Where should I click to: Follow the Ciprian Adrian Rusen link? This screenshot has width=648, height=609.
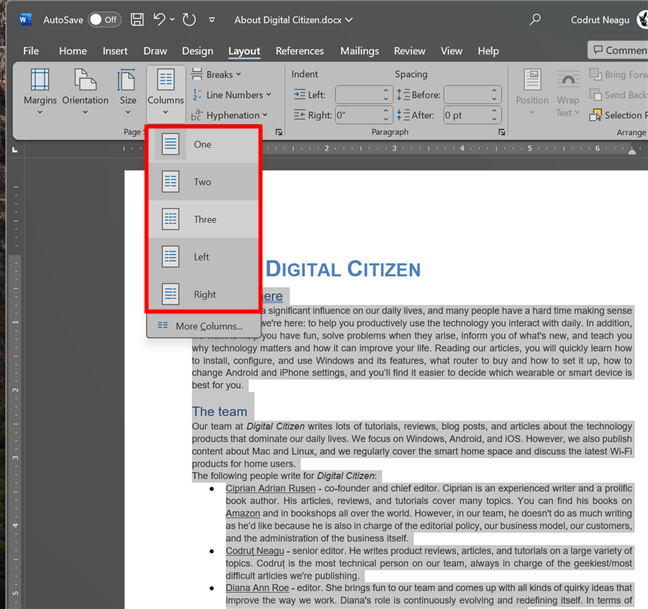click(270, 488)
